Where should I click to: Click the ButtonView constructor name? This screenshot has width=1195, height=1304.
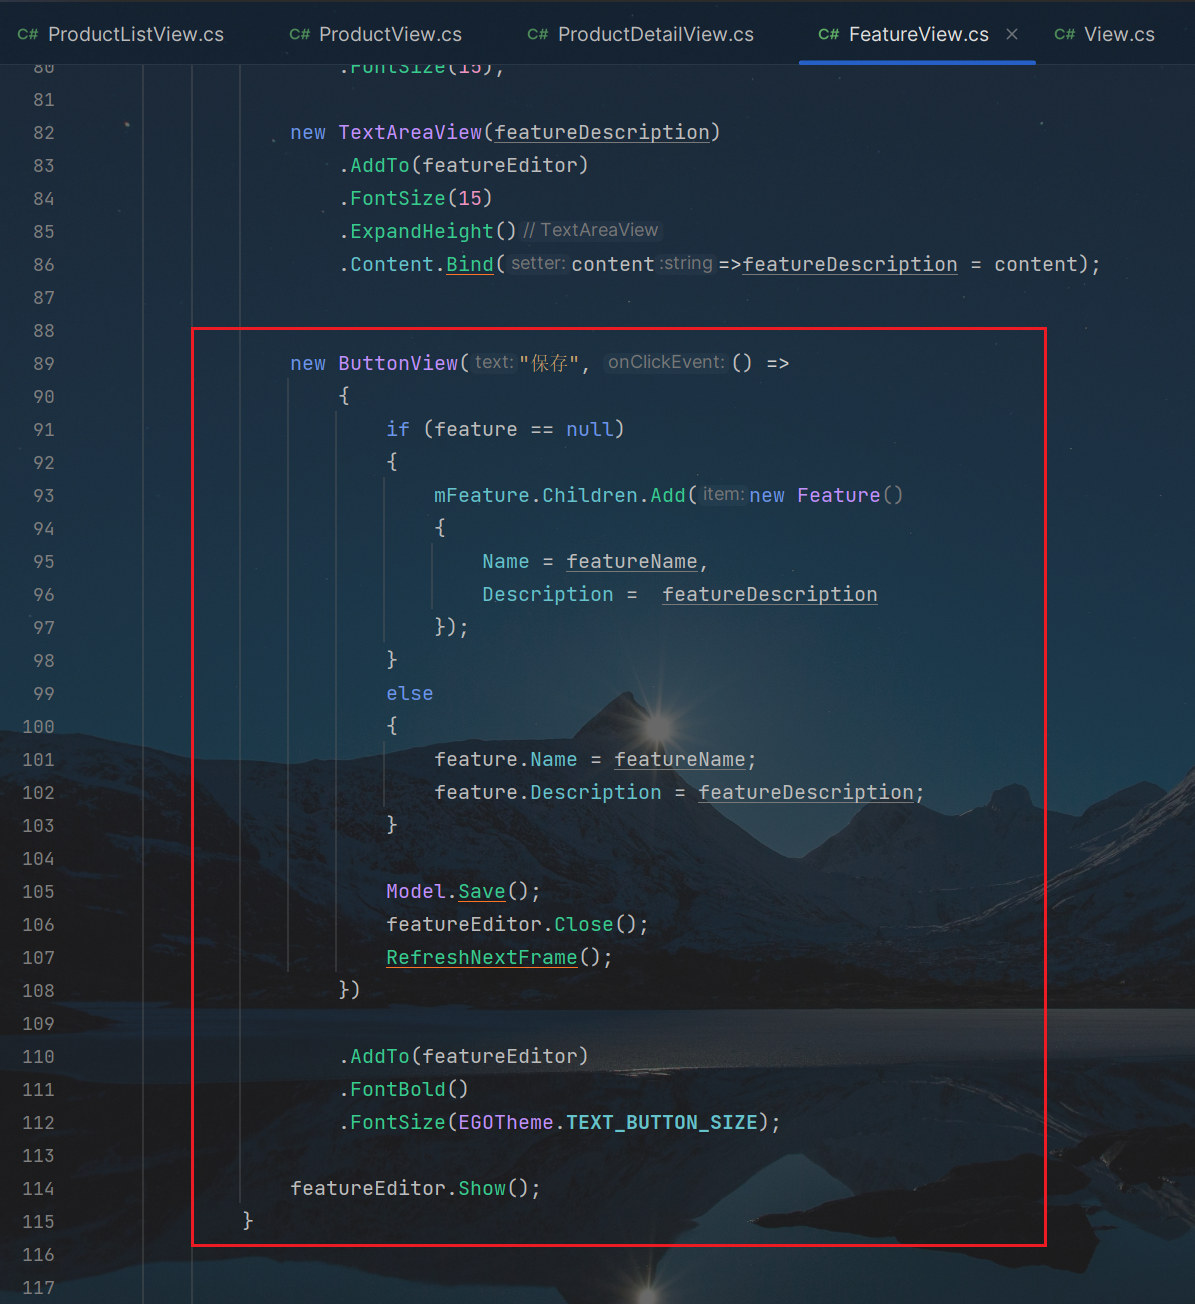click(x=398, y=364)
